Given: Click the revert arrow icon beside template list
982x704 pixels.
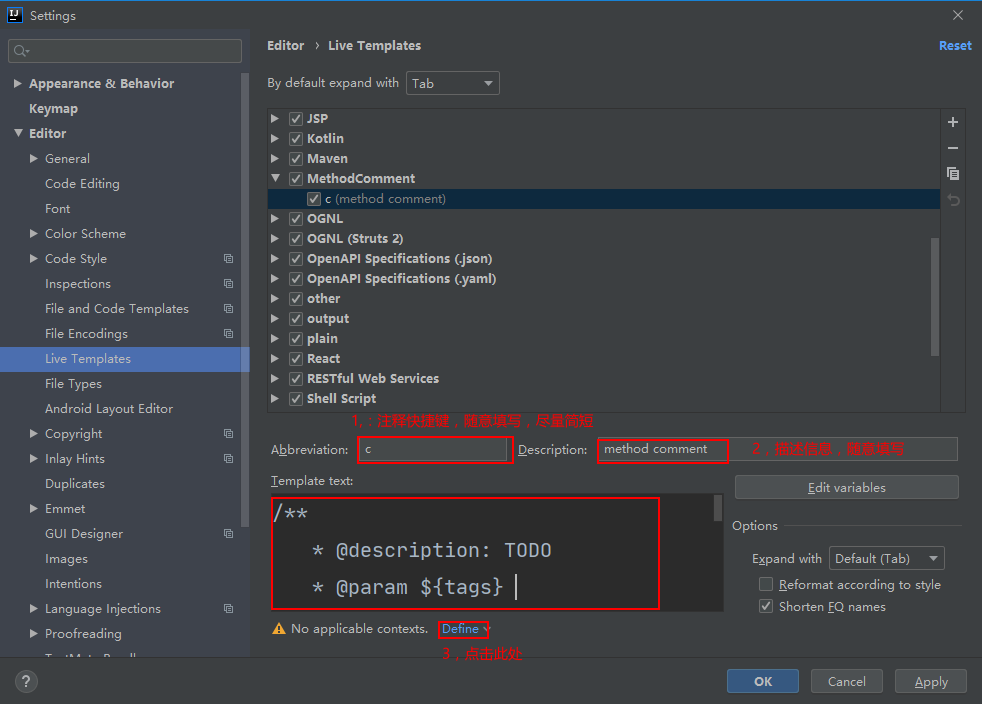Looking at the screenshot, I should (x=953, y=200).
